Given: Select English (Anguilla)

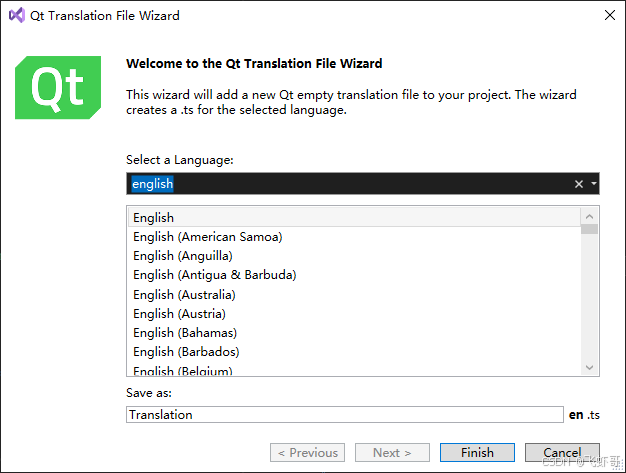Looking at the screenshot, I should pyautogui.click(x=354, y=256).
